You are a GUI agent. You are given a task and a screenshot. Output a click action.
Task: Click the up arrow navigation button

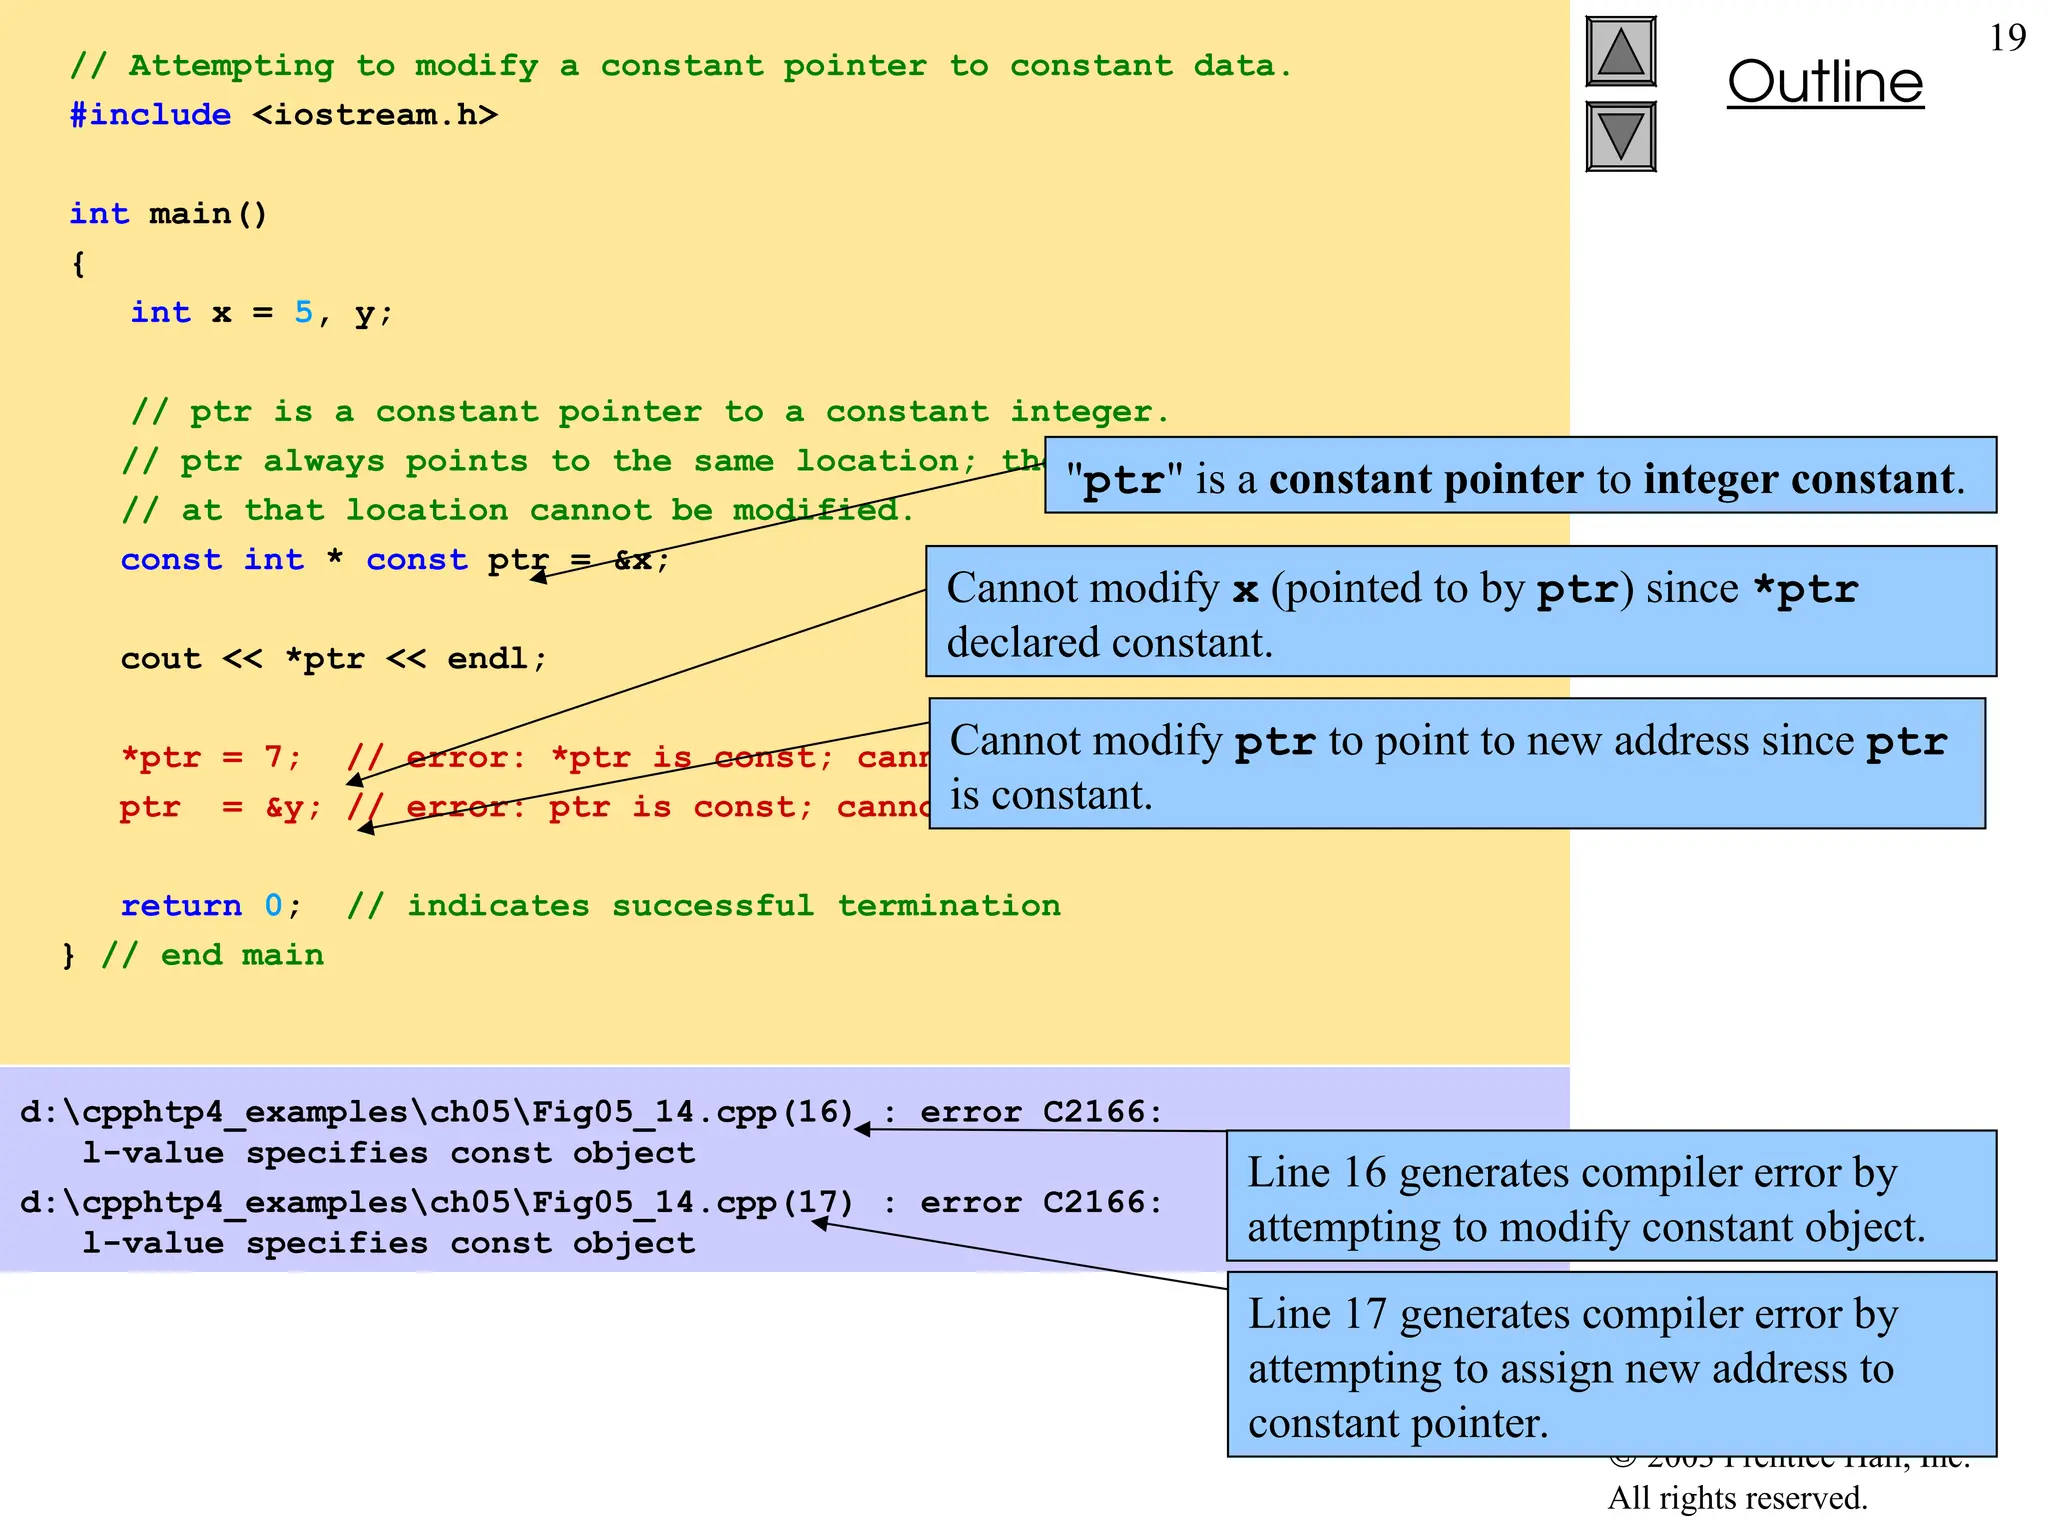[1621, 52]
